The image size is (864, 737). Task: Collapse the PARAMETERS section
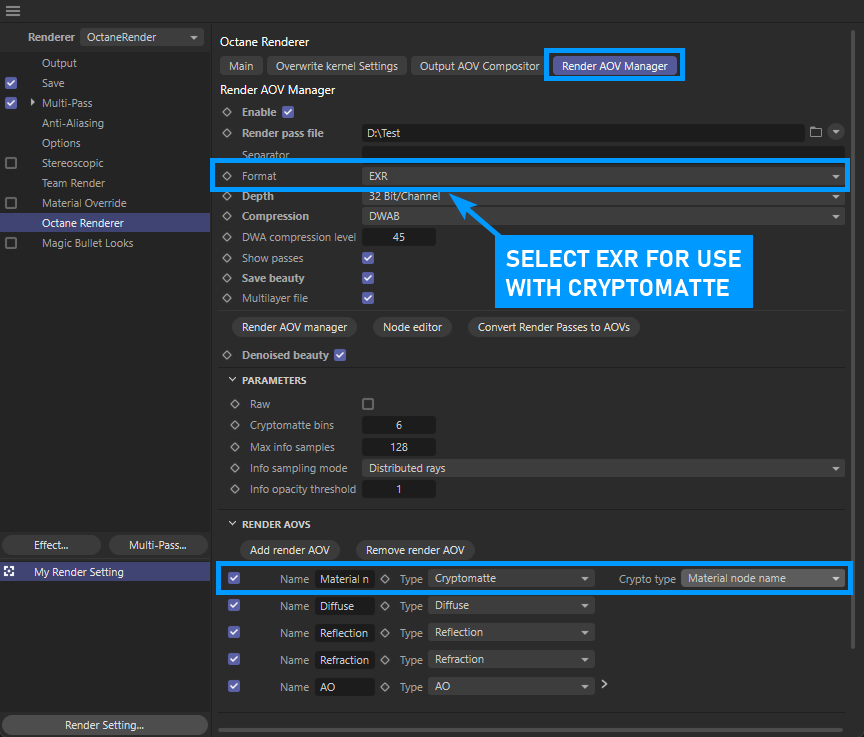[x=233, y=380]
